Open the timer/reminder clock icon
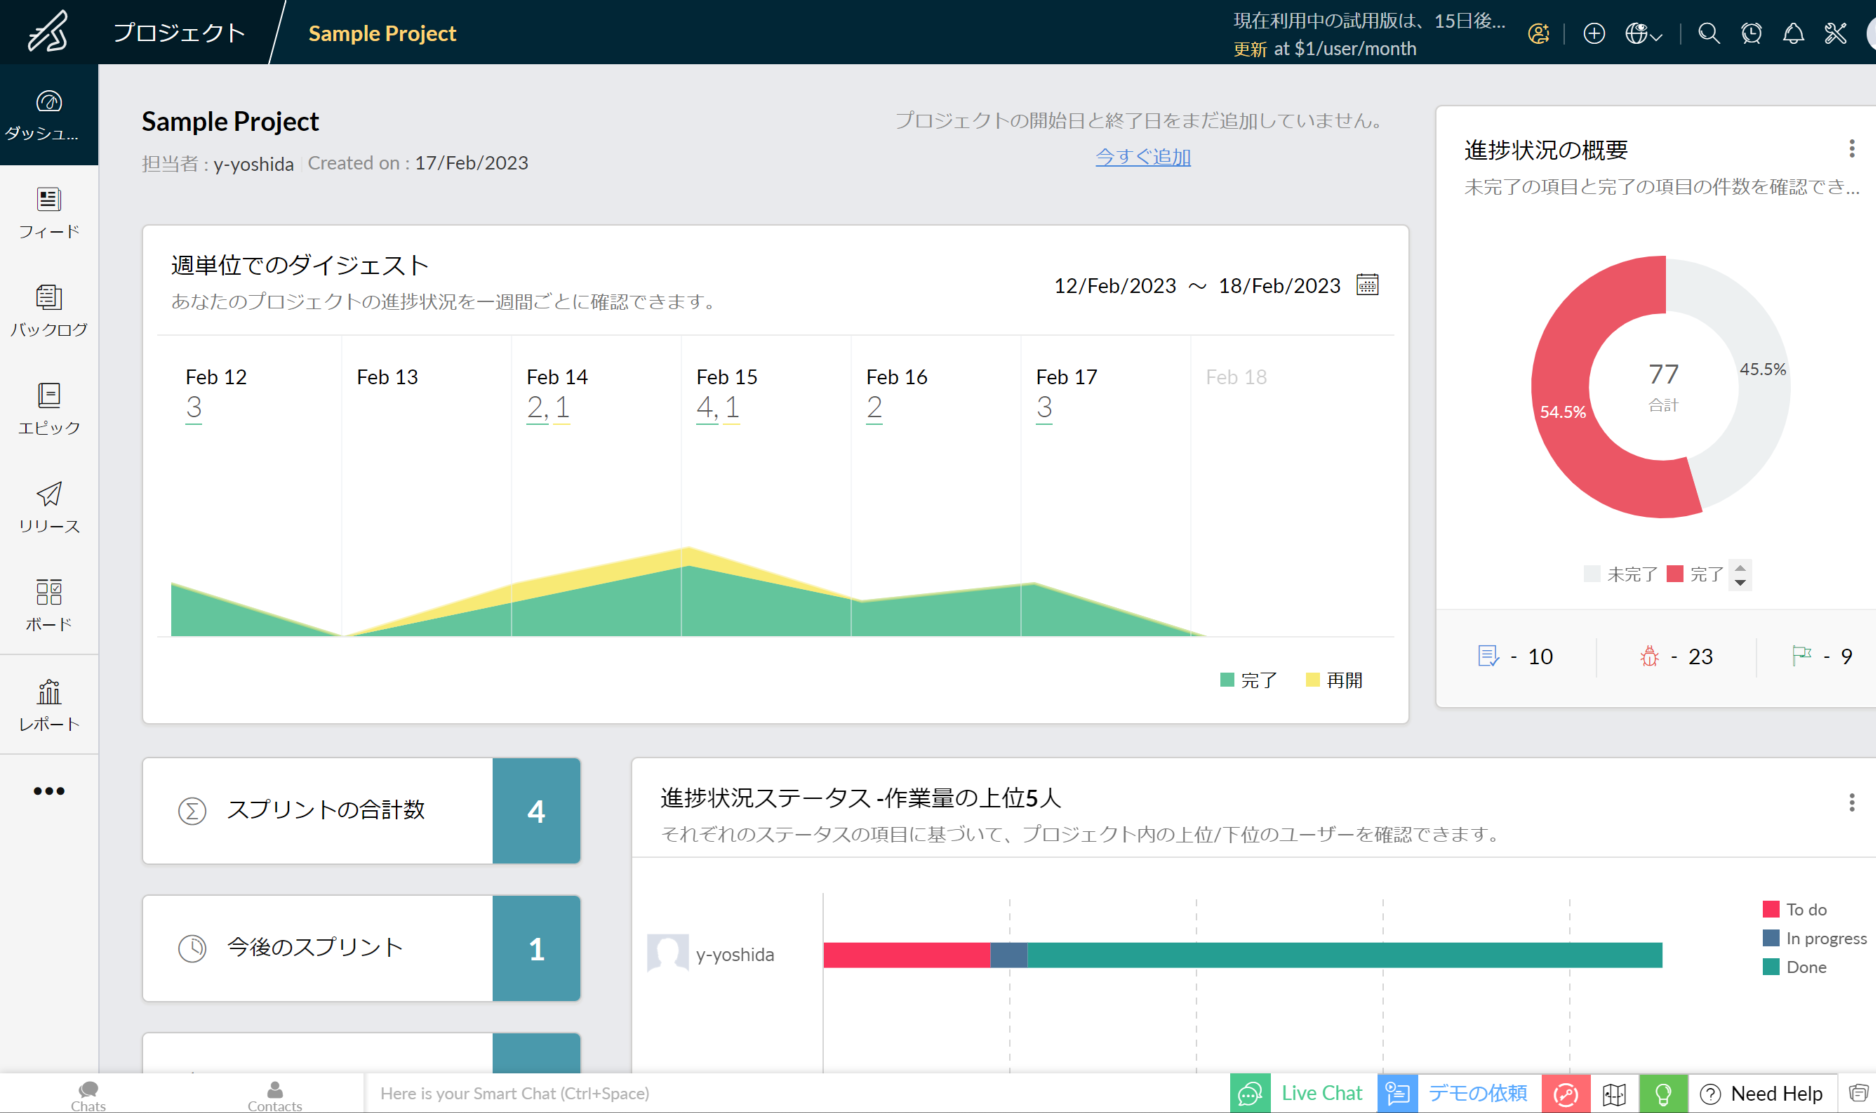The height and width of the screenshot is (1113, 1876). (x=1751, y=33)
